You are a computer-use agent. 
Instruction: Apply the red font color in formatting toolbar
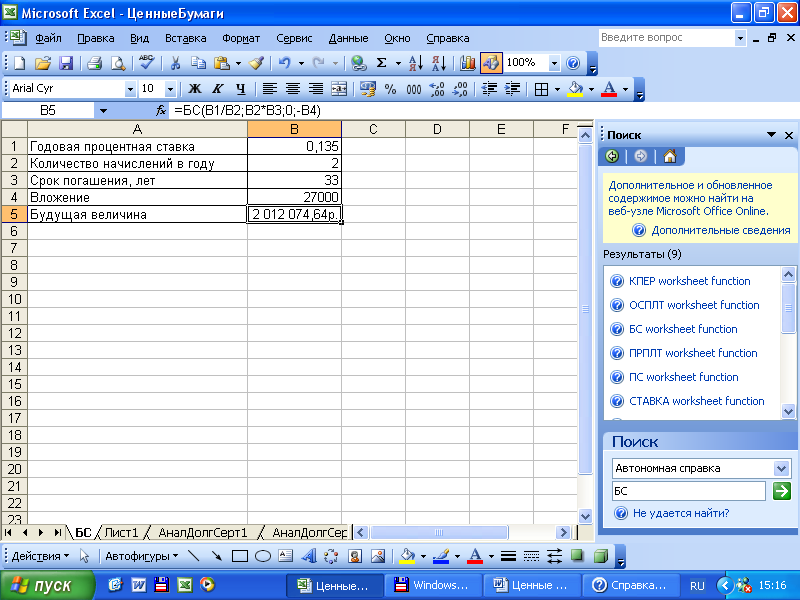coord(609,89)
